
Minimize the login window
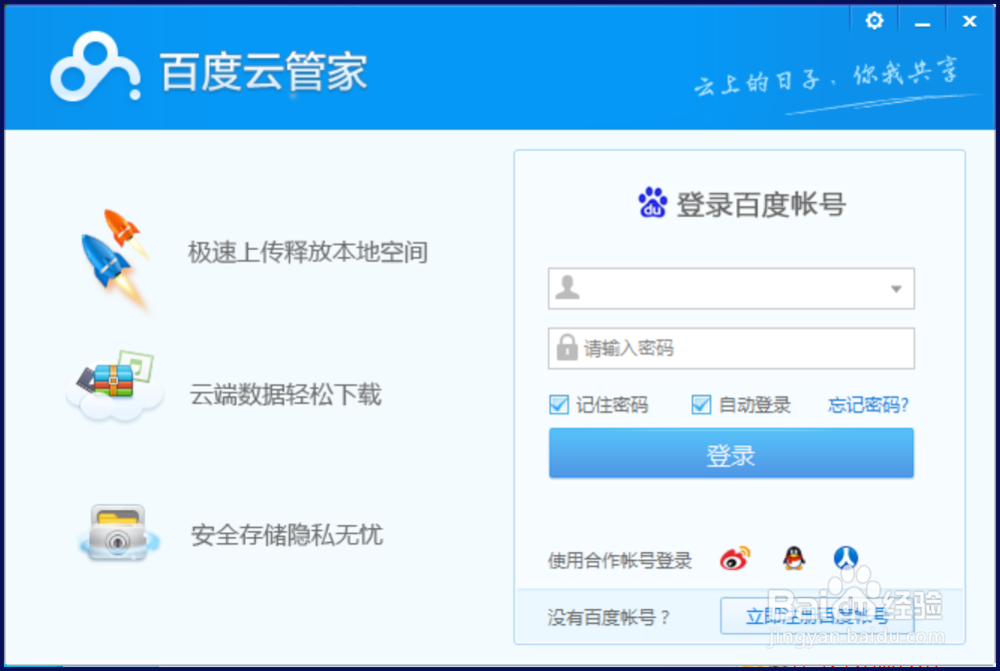tap(922, 23)
